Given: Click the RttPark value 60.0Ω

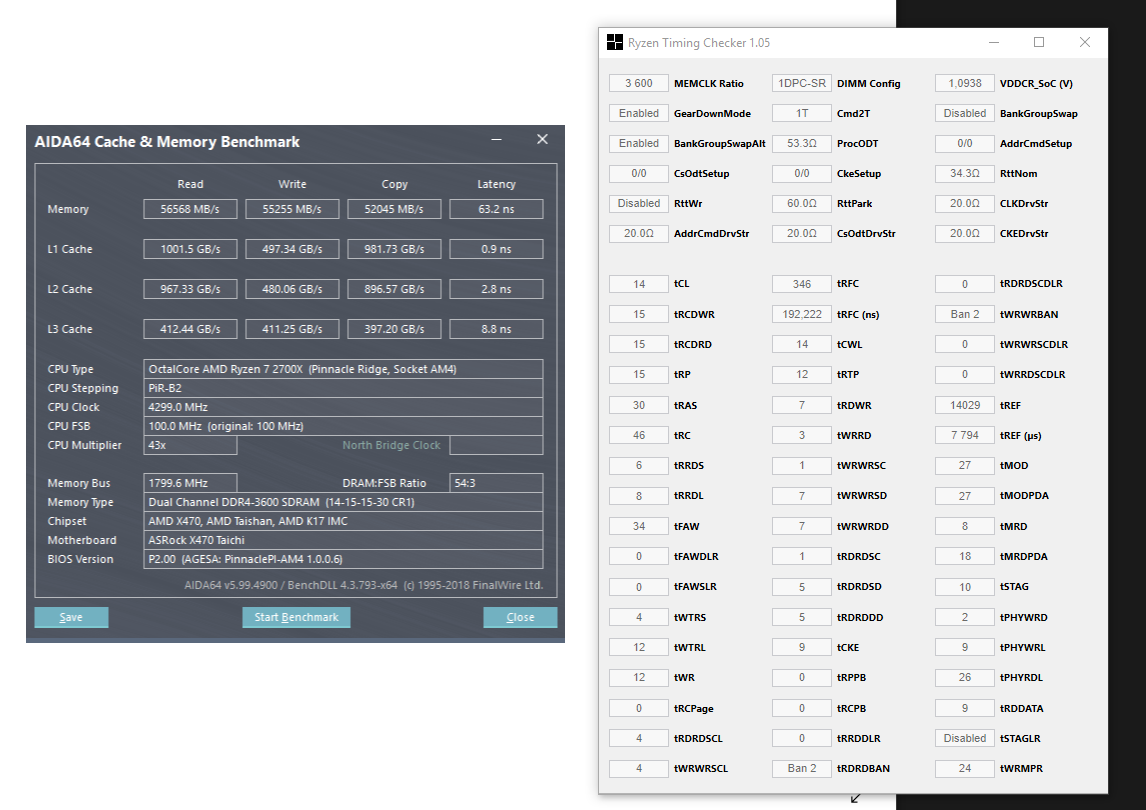Looking at the screenshot, I should pos(802,203).
